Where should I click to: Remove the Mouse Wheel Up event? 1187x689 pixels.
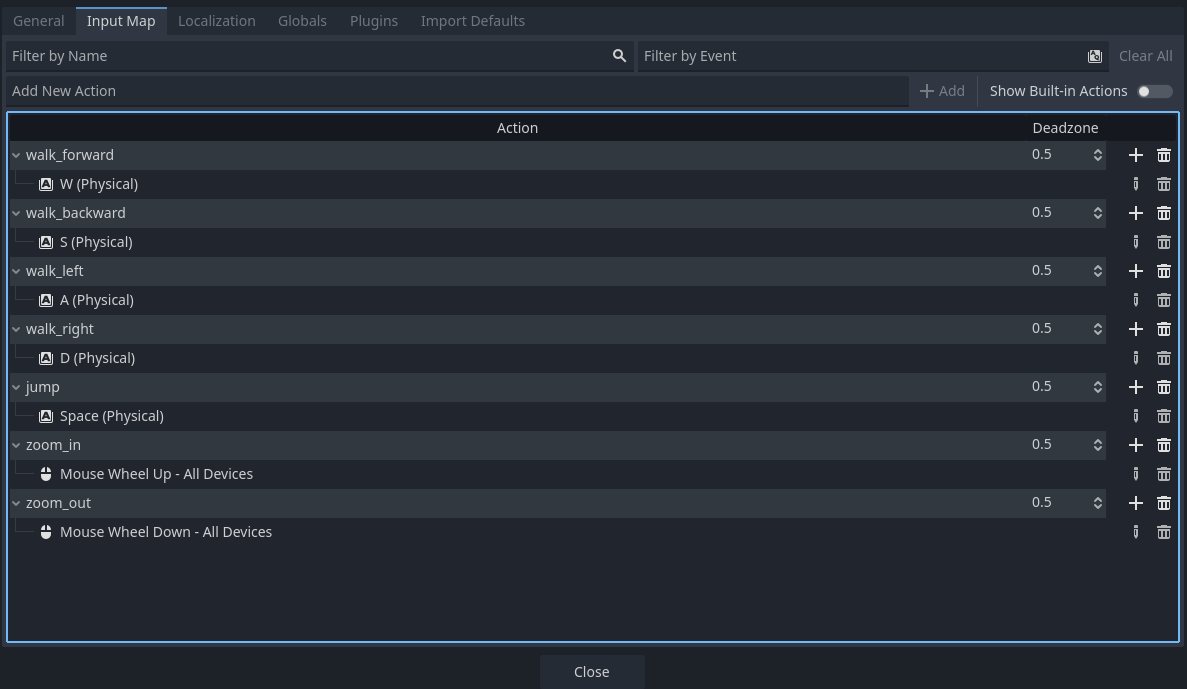pos(1164,475)
